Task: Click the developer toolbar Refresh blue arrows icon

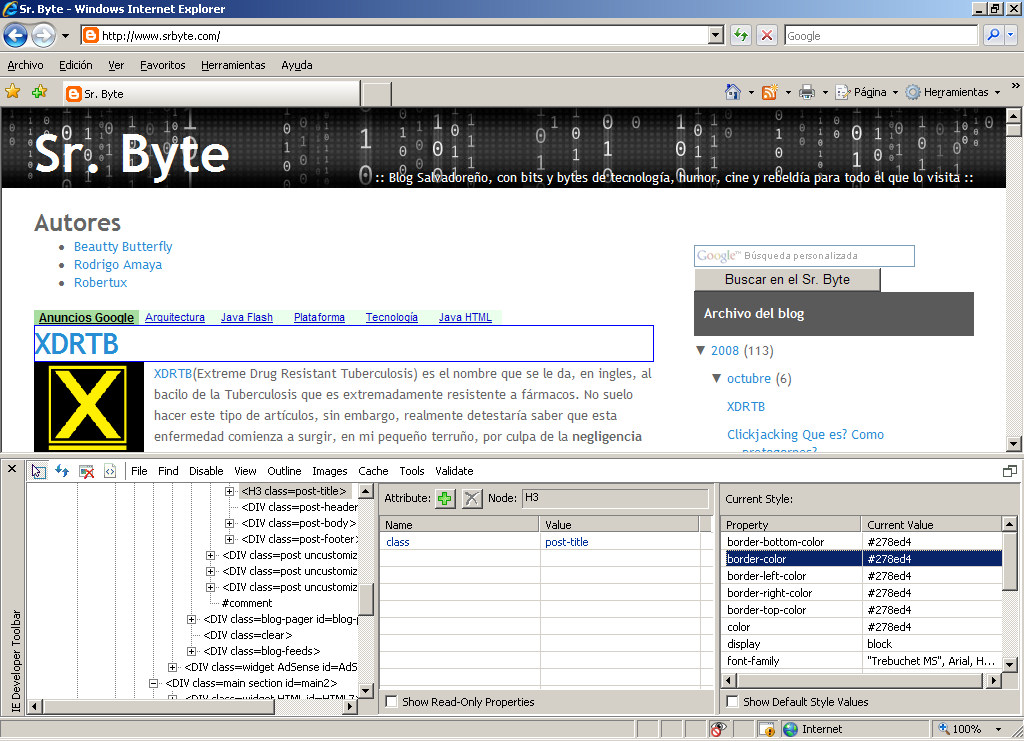Action: 62,471
